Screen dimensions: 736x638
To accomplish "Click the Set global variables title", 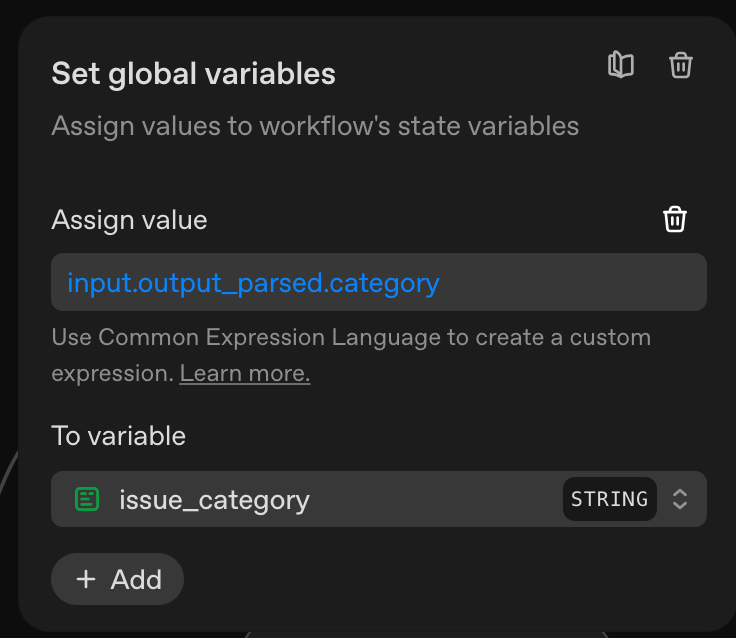I will click(x=193, y=73).
